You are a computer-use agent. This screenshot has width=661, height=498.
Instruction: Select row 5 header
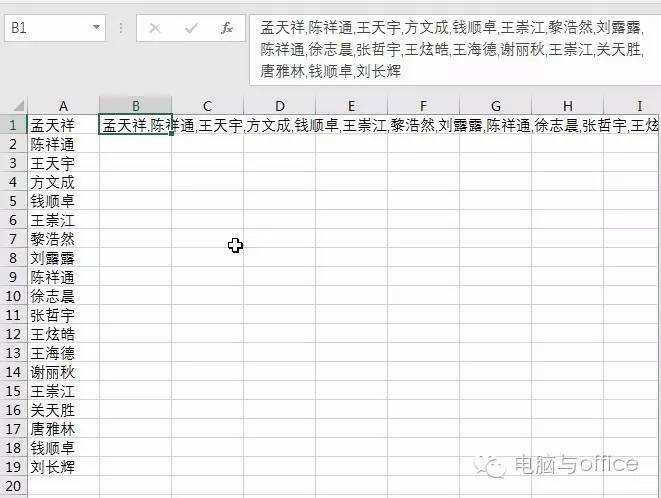(x=13, y=201)
